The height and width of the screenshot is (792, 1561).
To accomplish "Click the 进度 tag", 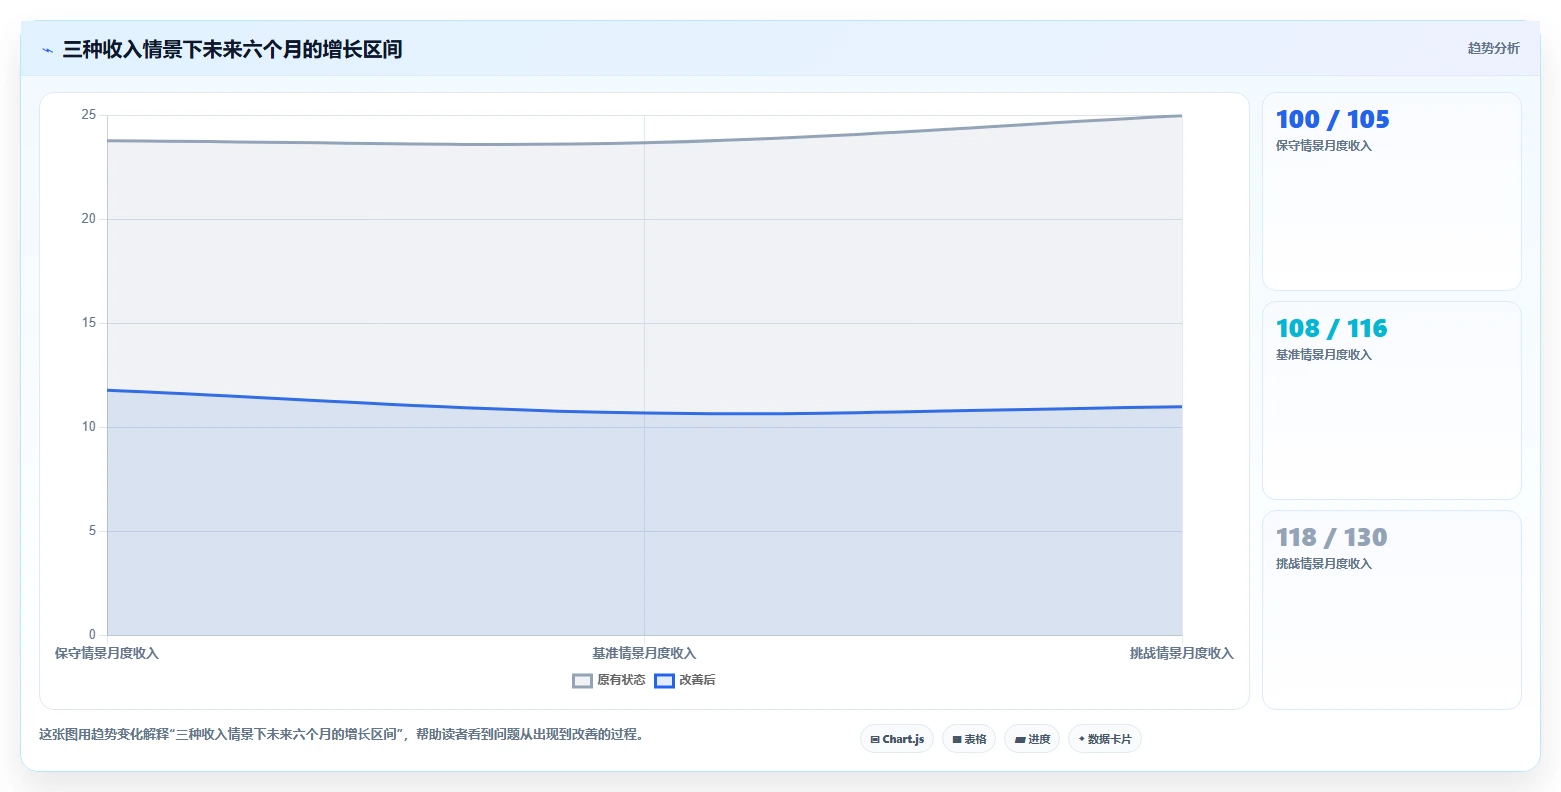I will (x=1032, y=739).
